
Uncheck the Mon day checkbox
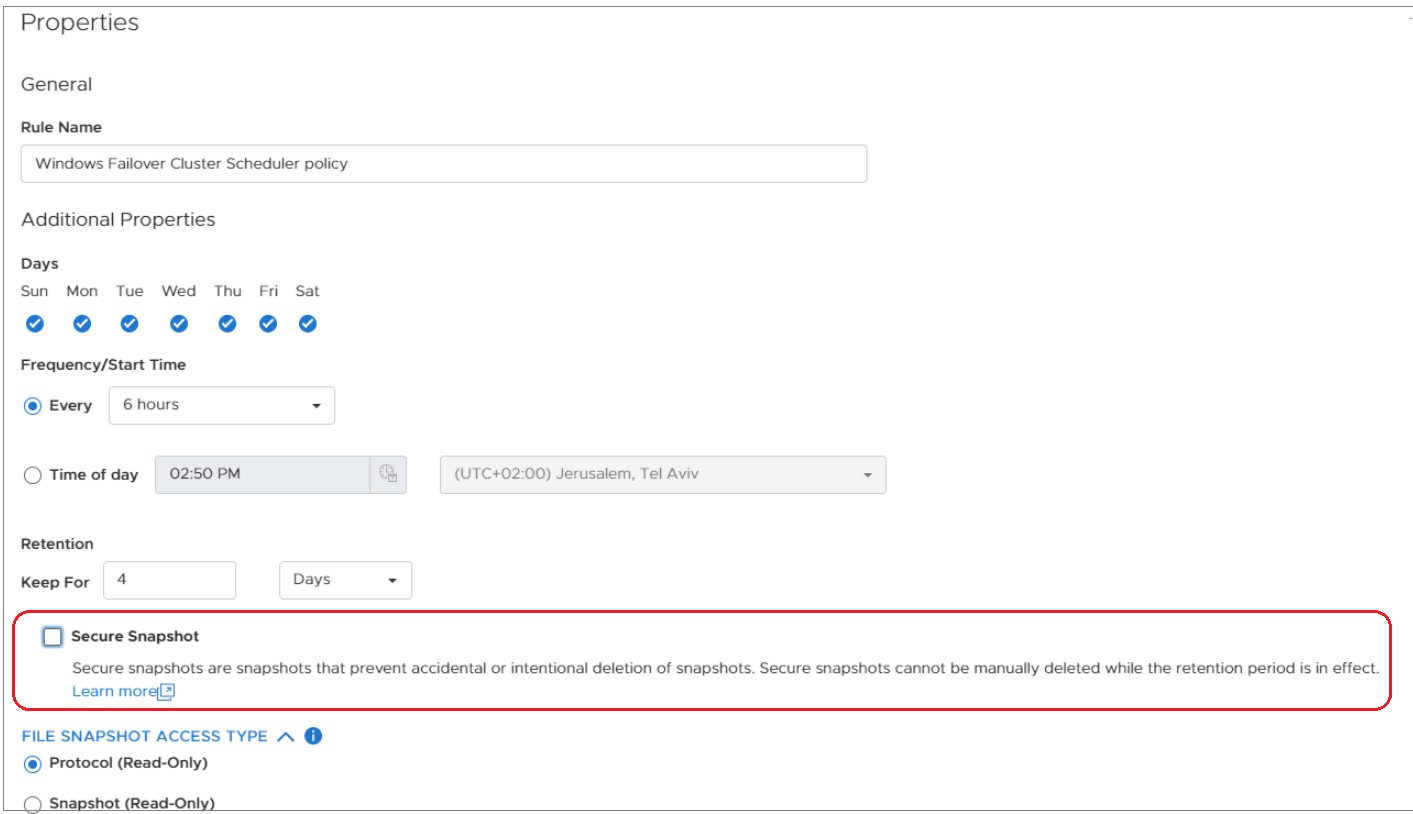(x=81, y=323)
